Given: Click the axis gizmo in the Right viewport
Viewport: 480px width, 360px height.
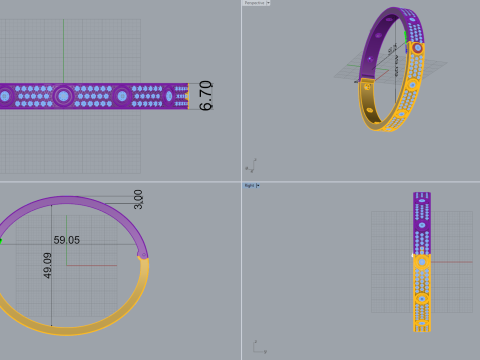Looking at the screenshot, I should [x=260, y=347].
